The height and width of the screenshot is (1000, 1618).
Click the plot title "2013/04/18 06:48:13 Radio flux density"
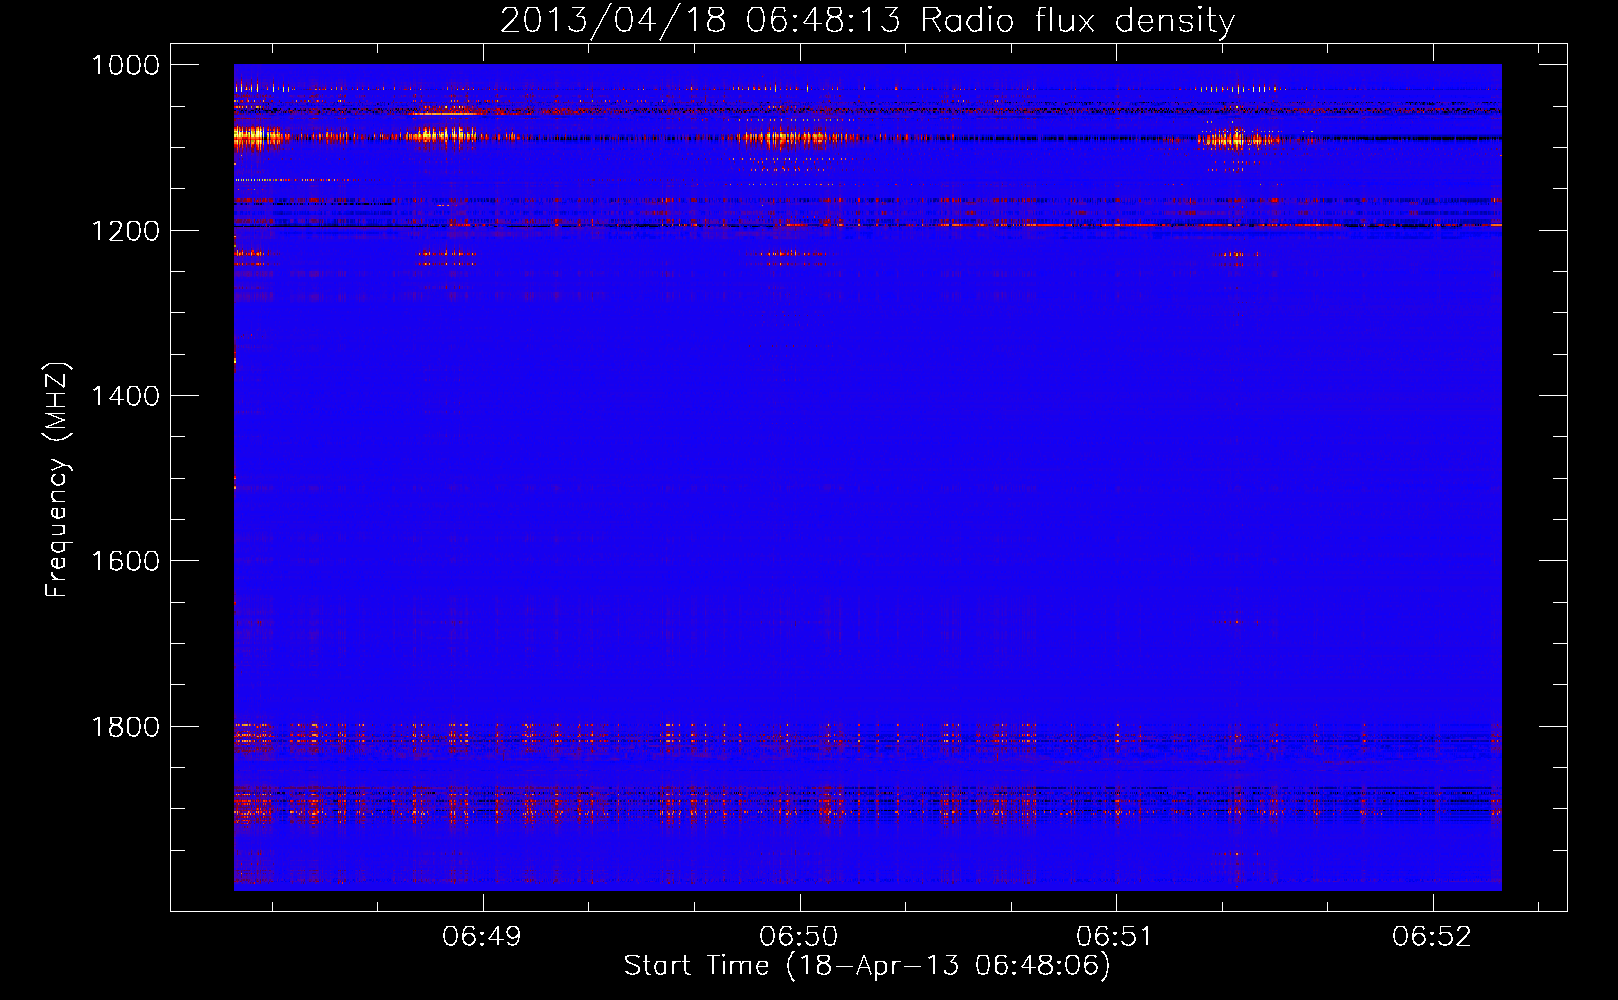point(867,21)
